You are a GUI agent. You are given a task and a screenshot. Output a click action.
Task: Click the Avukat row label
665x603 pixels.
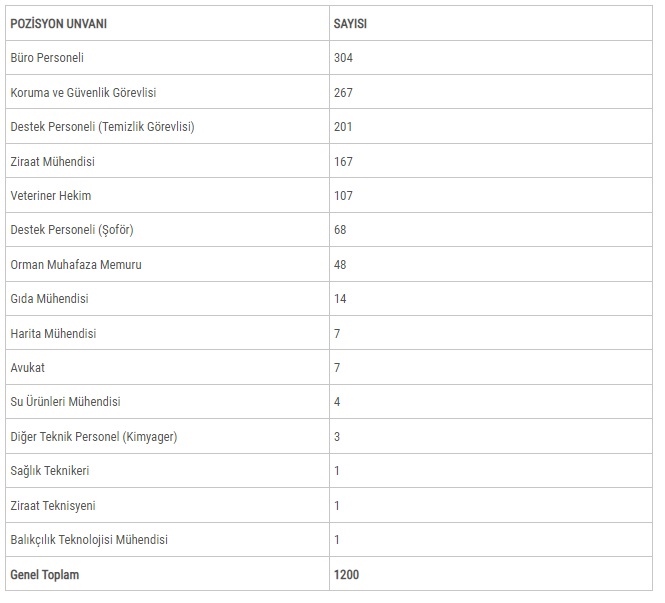(27, 368)
